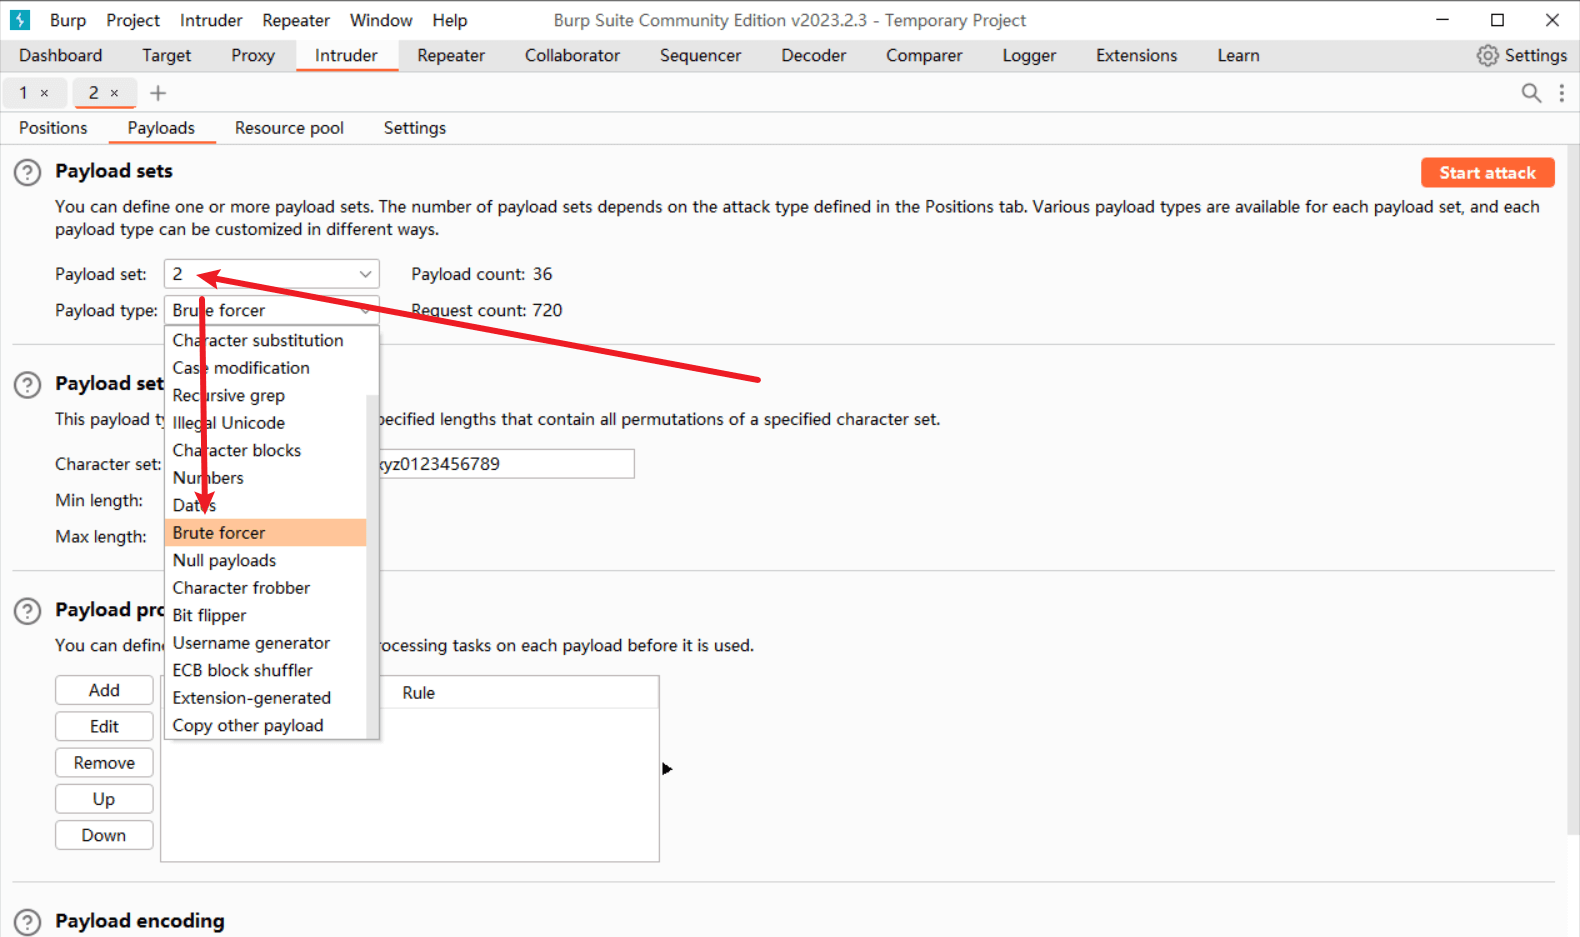Open the three-dot options menu
Viewport: 1580px width, 937px height.
pos(1561,93)
